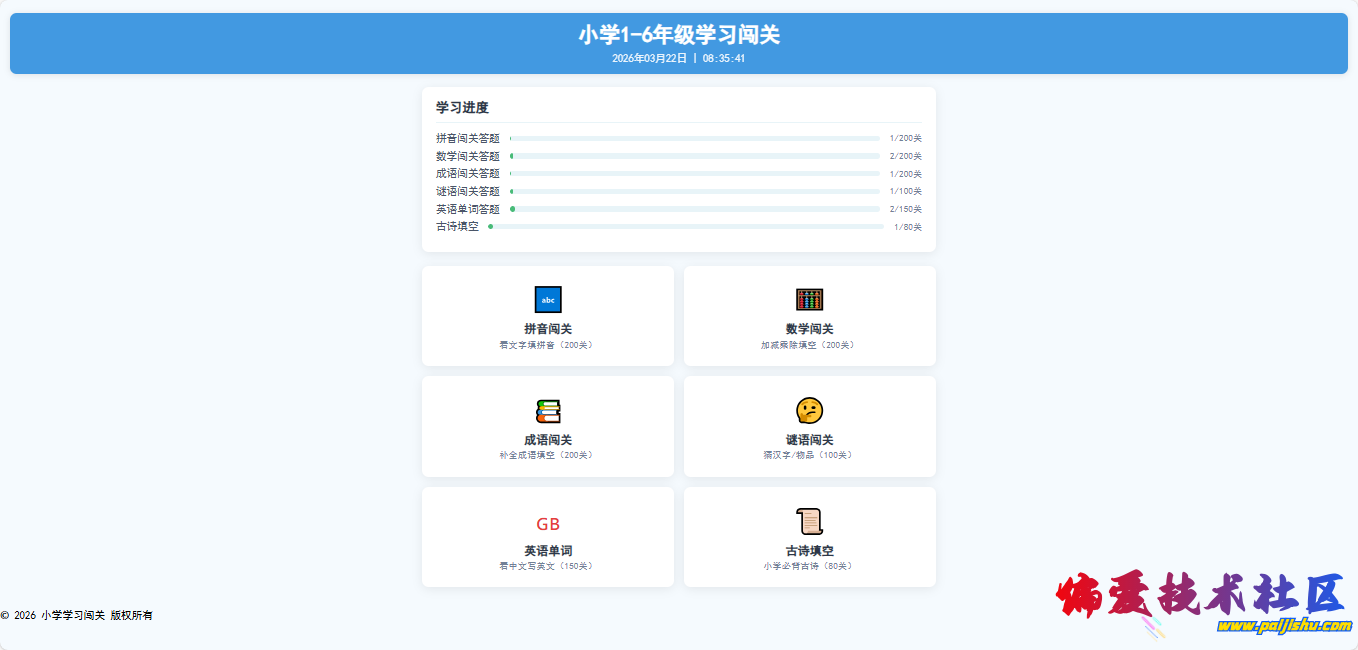Open the 谜语闯关 card
The image size is (1358, 650).
pos(809,427)
